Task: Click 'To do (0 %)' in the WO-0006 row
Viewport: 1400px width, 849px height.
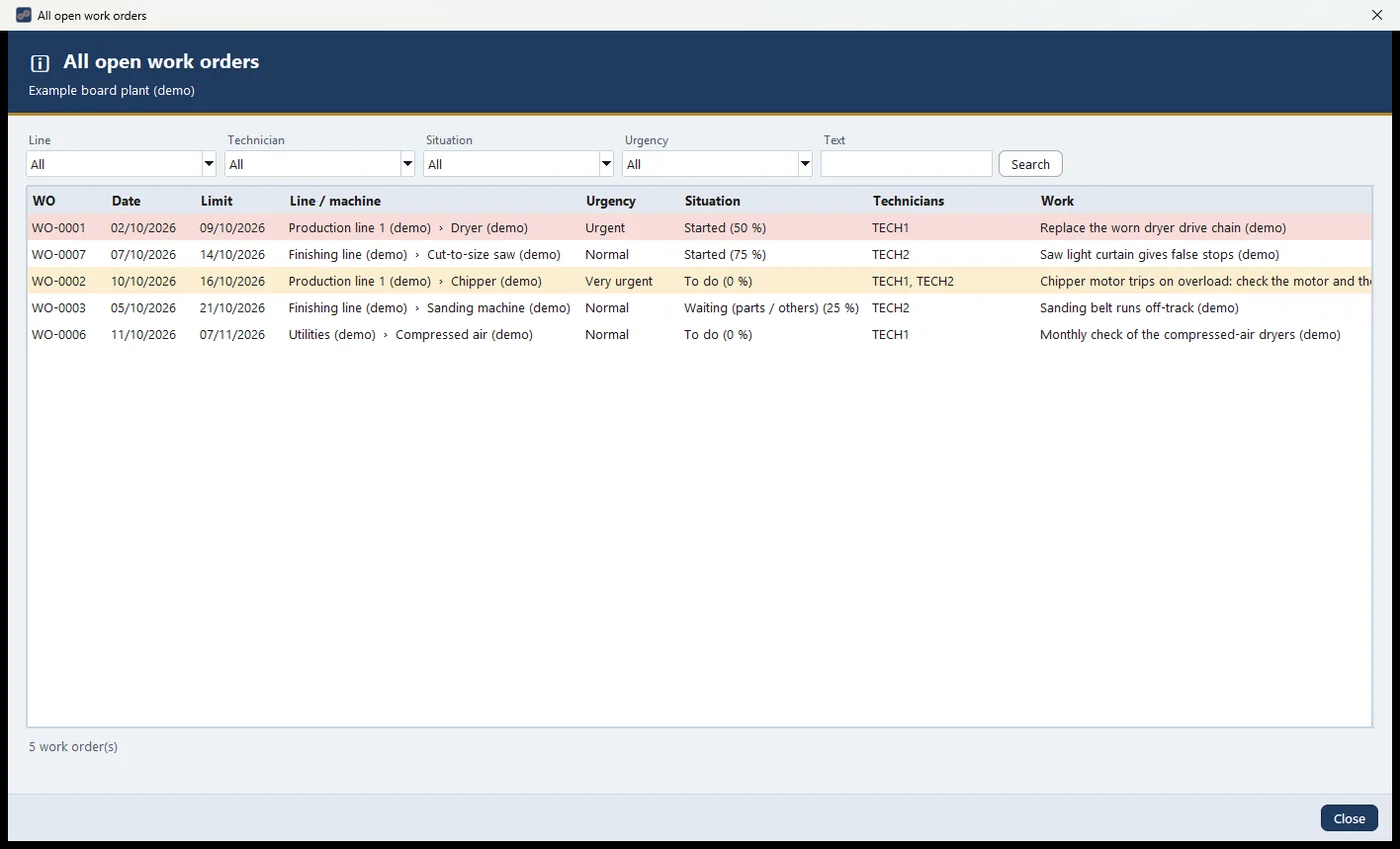Action: (718, 334)
